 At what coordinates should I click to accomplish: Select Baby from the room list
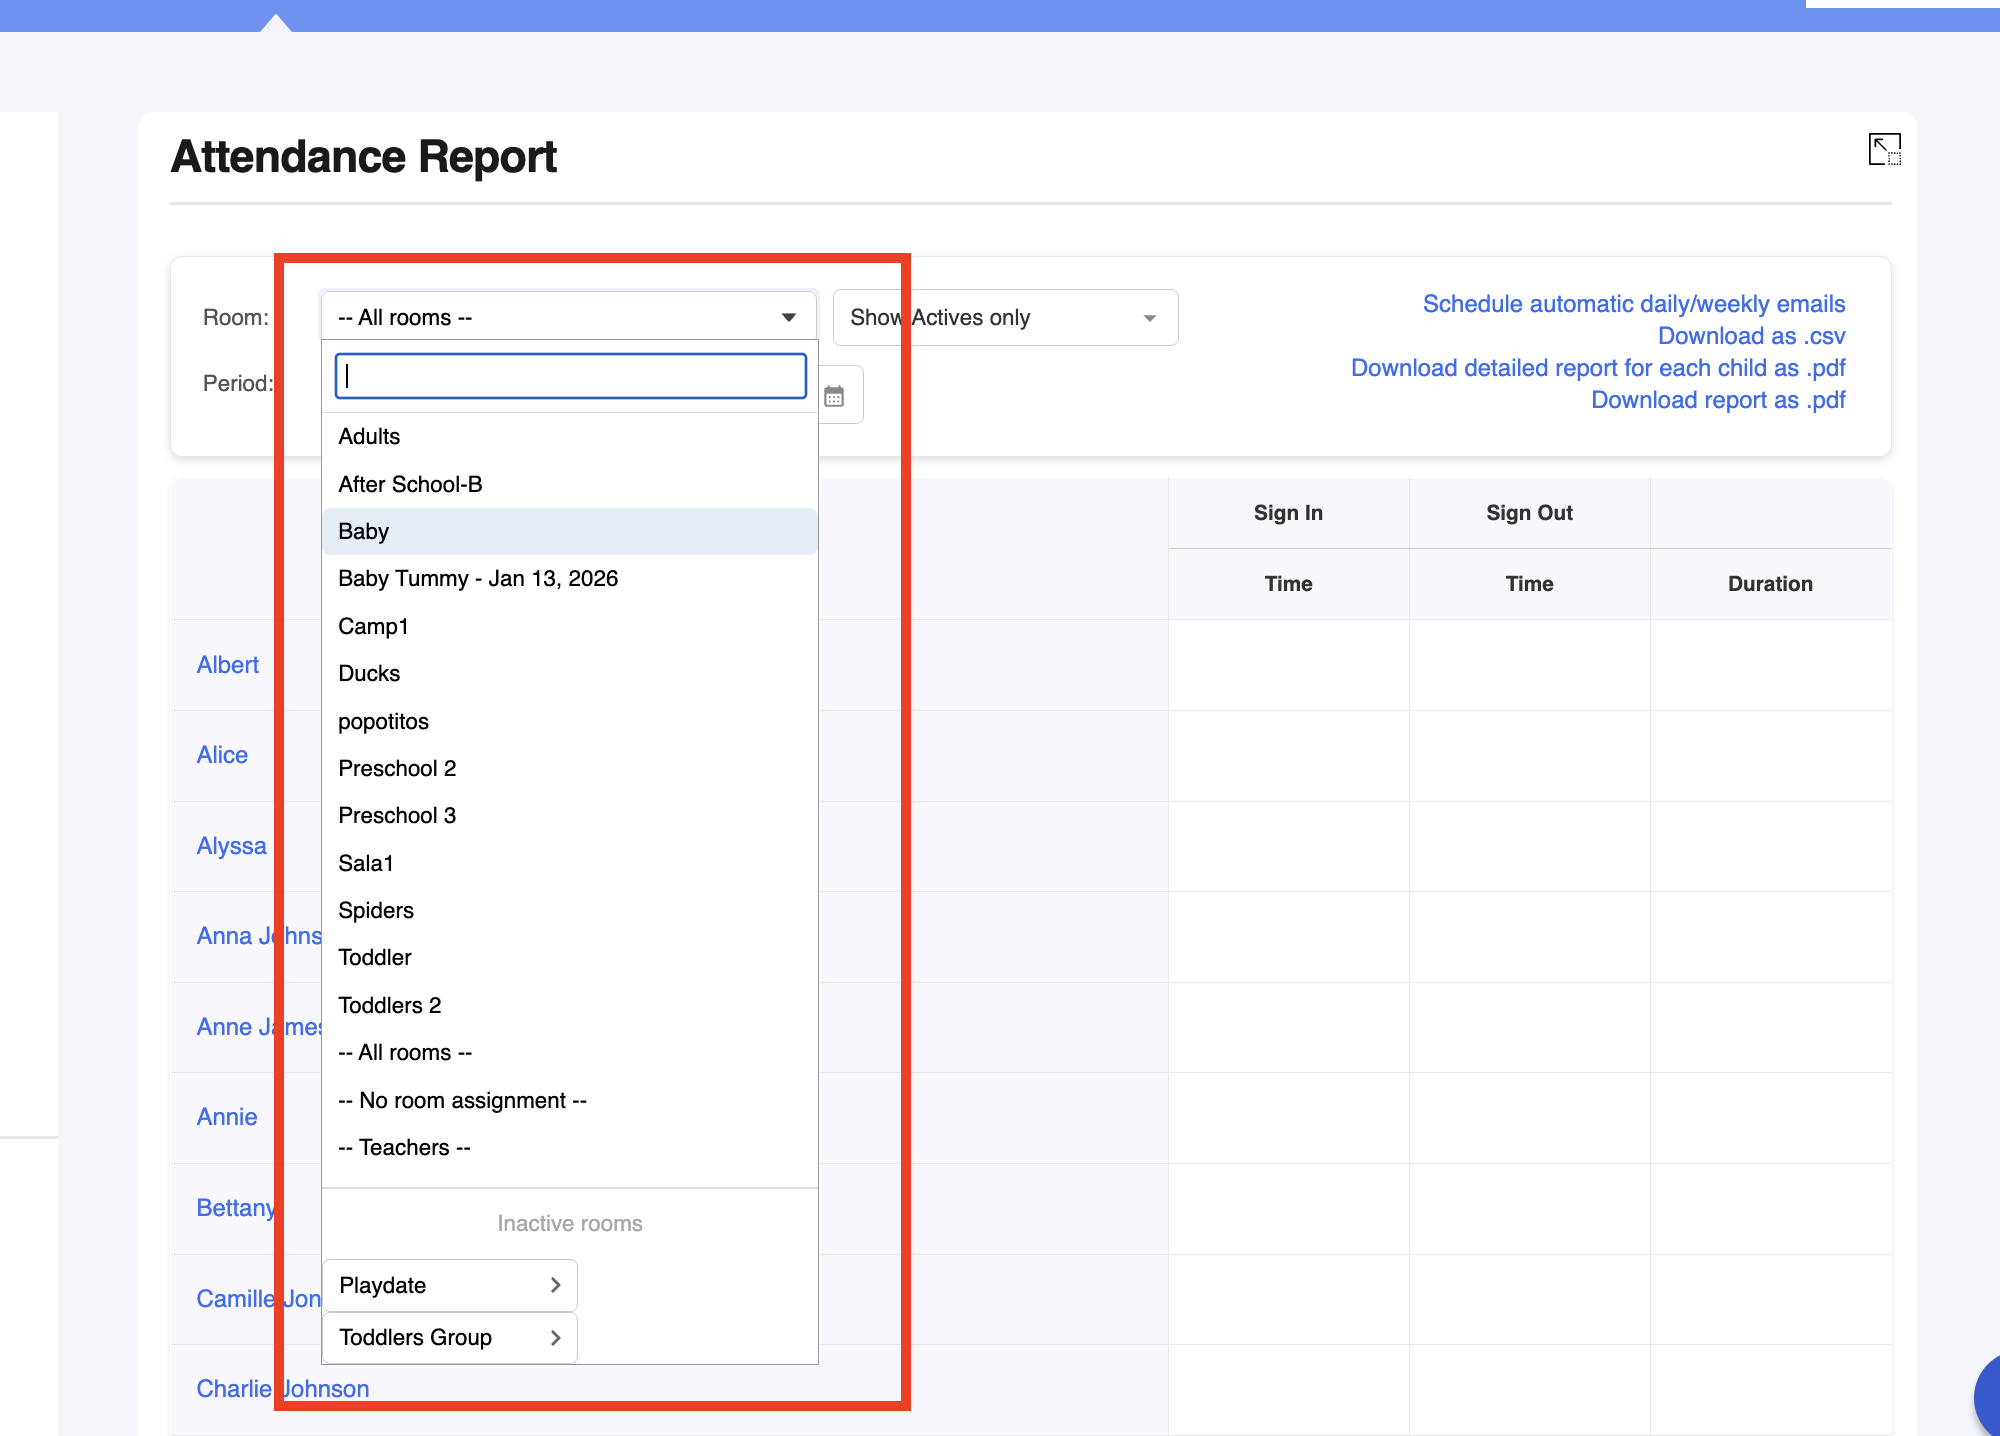(x=364, y=531)
